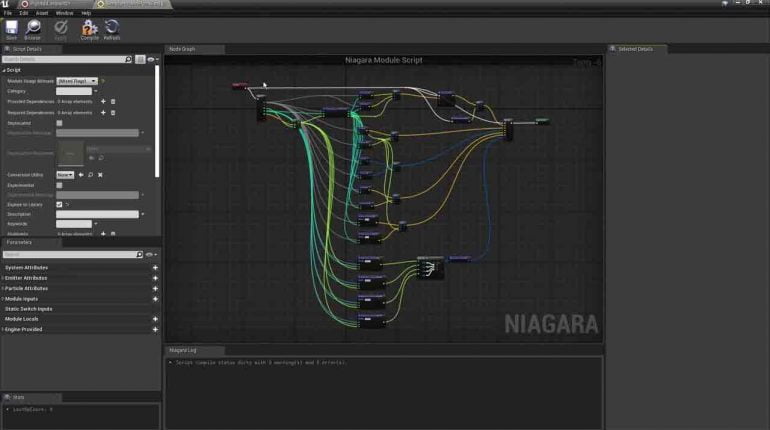Add new parameter to Module Locals
770x430 pixels.
pyautogui.click(x=155, y=319)
